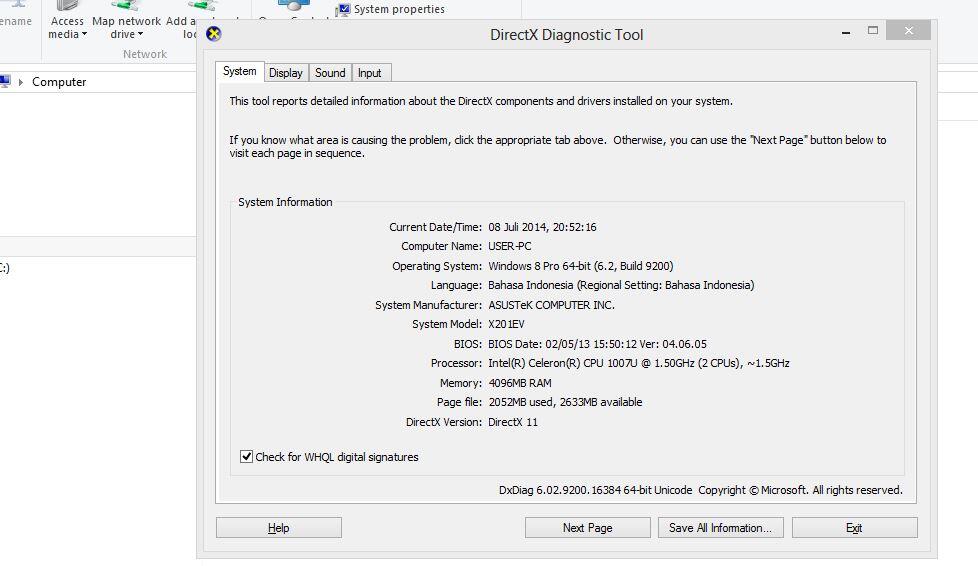The image size is (978, 566).
Task: Click the System Information group label
Action: [285, 202]
